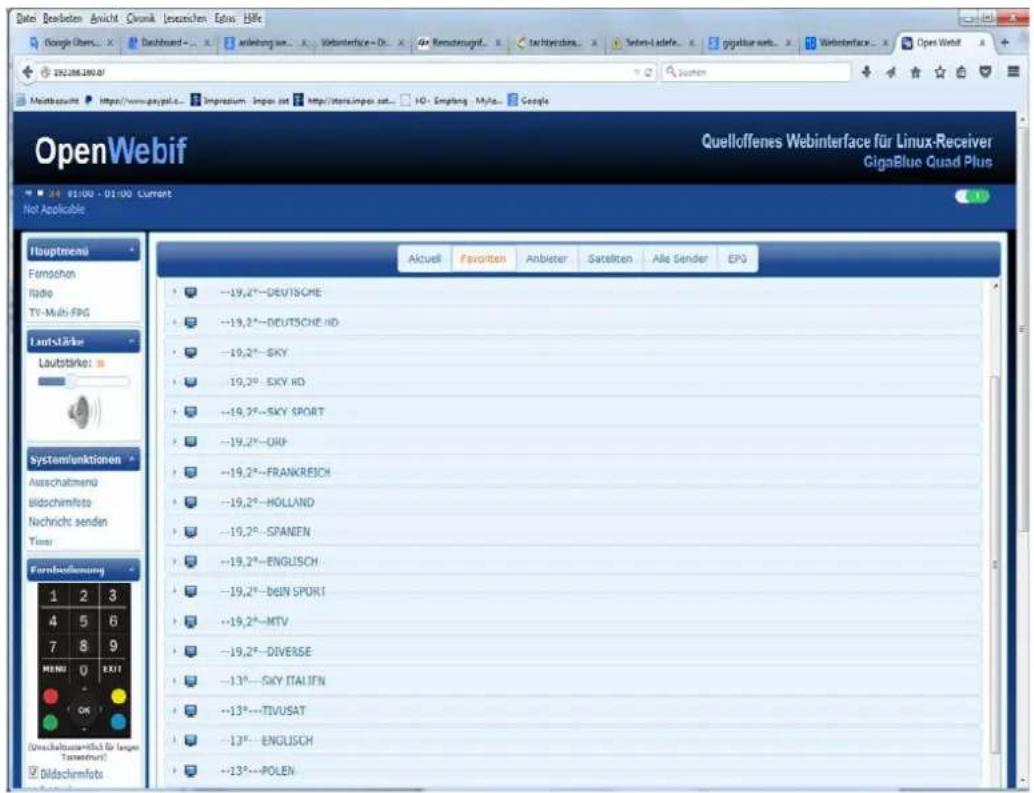The height and width of the screenshot is (793, 1034).
Task: Switch to the EPG tab
Action: pyautogui.click(x=737, y=259)
